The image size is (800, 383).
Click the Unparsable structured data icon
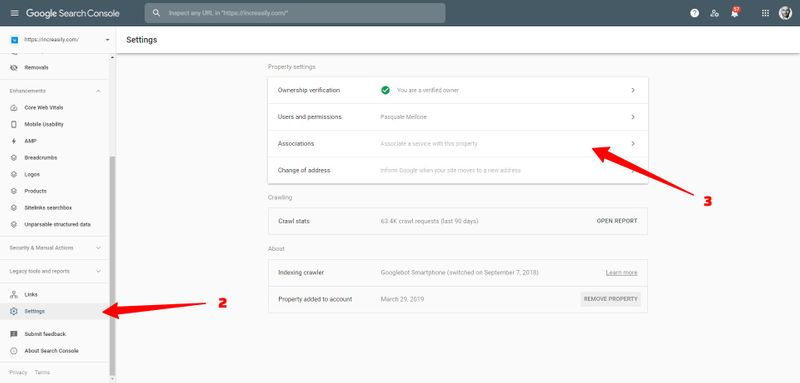(x=14, y=224)
